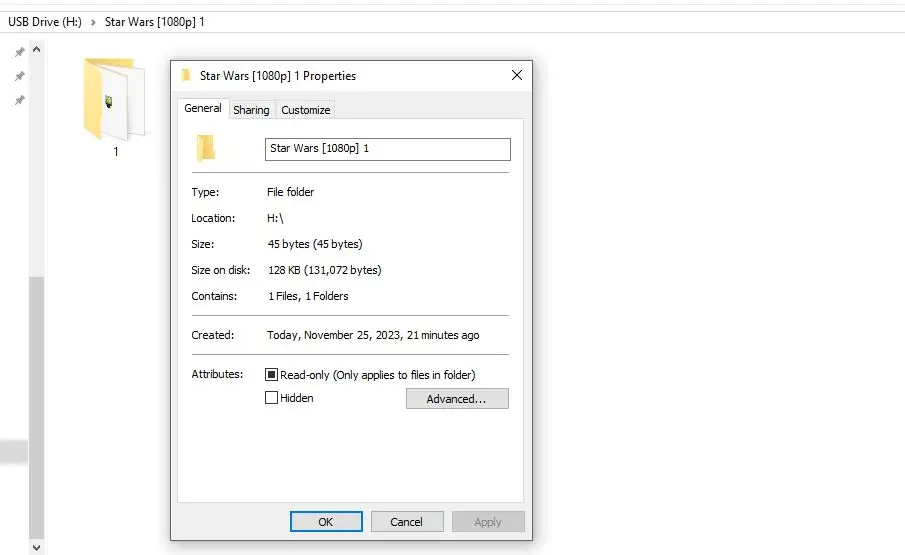The image size is (905, 555).
Task: Click the sidebar scroll down arrow
Action: 36,548
